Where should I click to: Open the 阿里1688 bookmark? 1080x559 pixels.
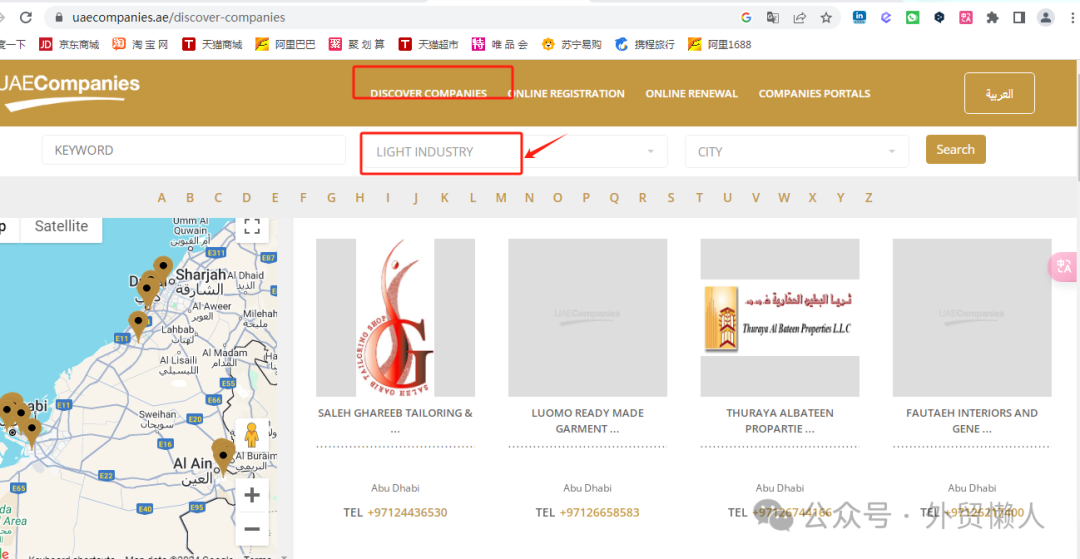pos(720,45)
